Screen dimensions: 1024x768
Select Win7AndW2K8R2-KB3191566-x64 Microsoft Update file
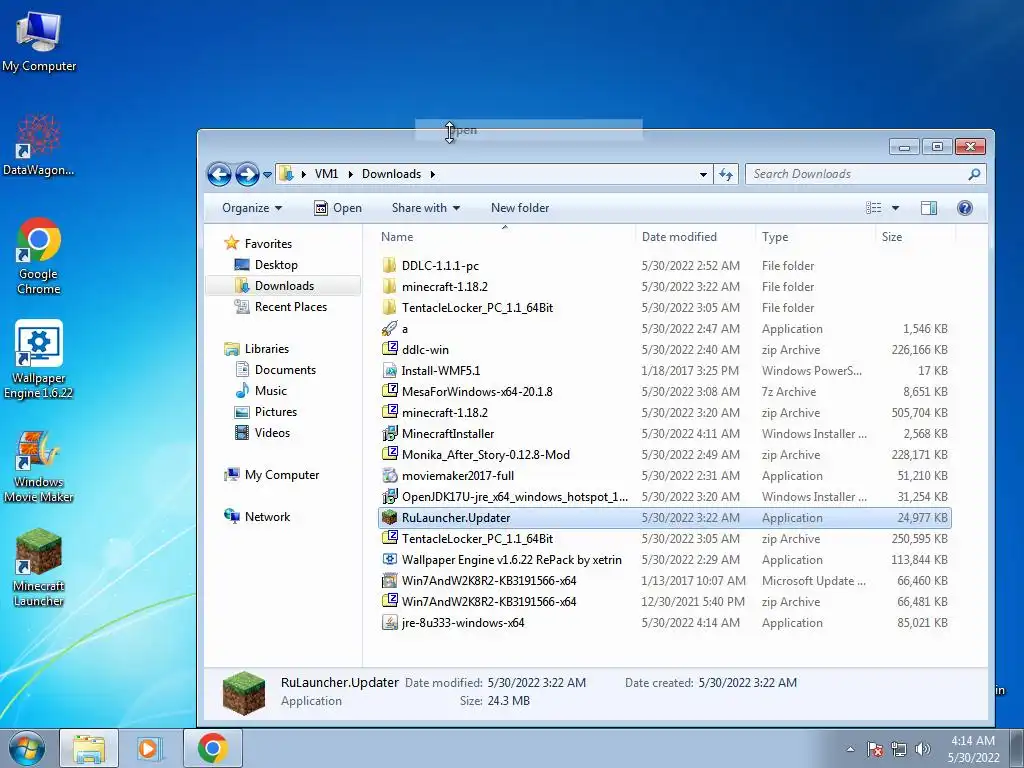664,581
